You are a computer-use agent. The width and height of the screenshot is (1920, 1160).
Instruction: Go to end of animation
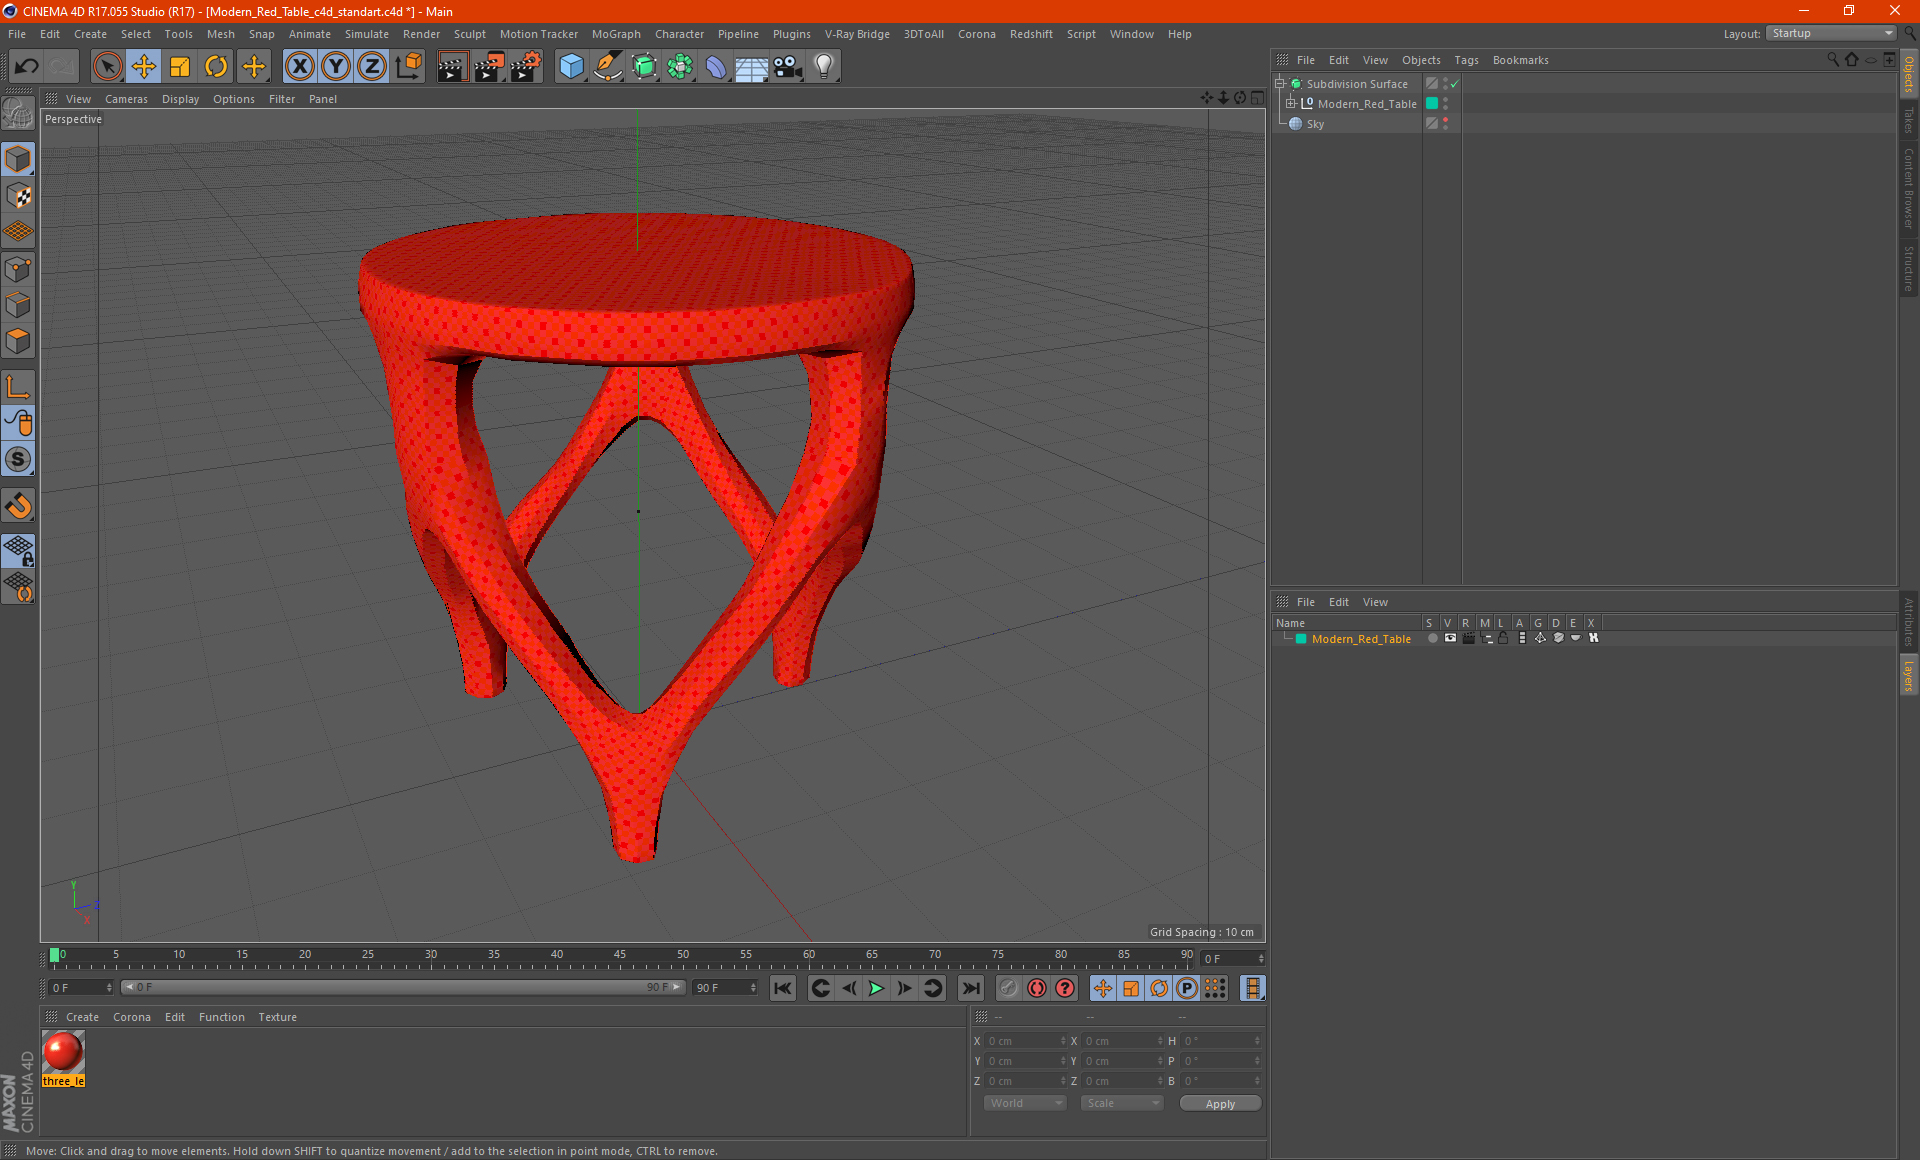970,988
